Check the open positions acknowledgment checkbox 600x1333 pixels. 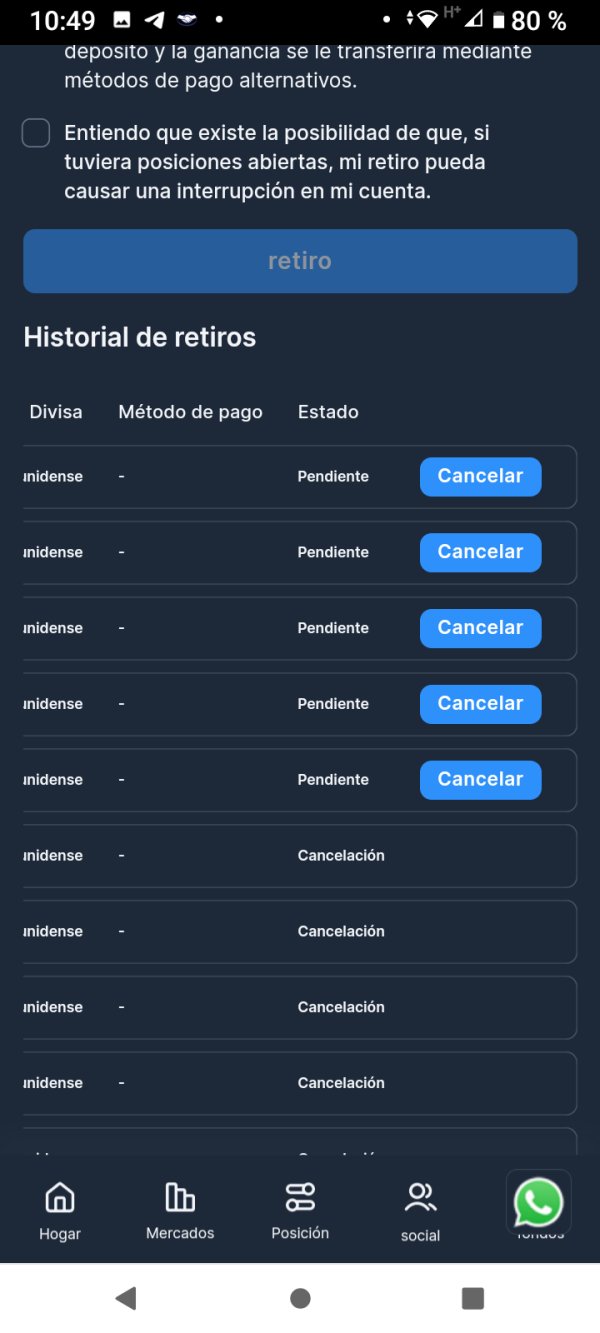[36, 133]
